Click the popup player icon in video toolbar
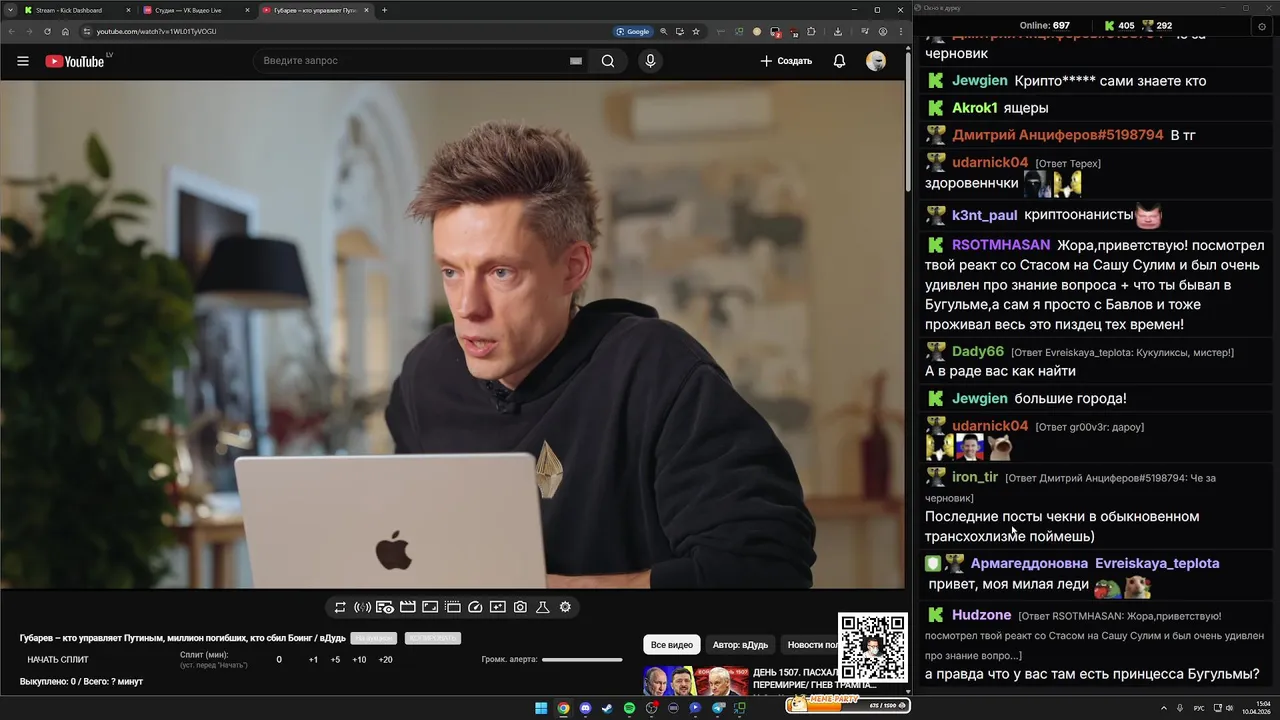The height and width of the screenshot is (720, 1280). pyautogui.click(x=498, y=607)
